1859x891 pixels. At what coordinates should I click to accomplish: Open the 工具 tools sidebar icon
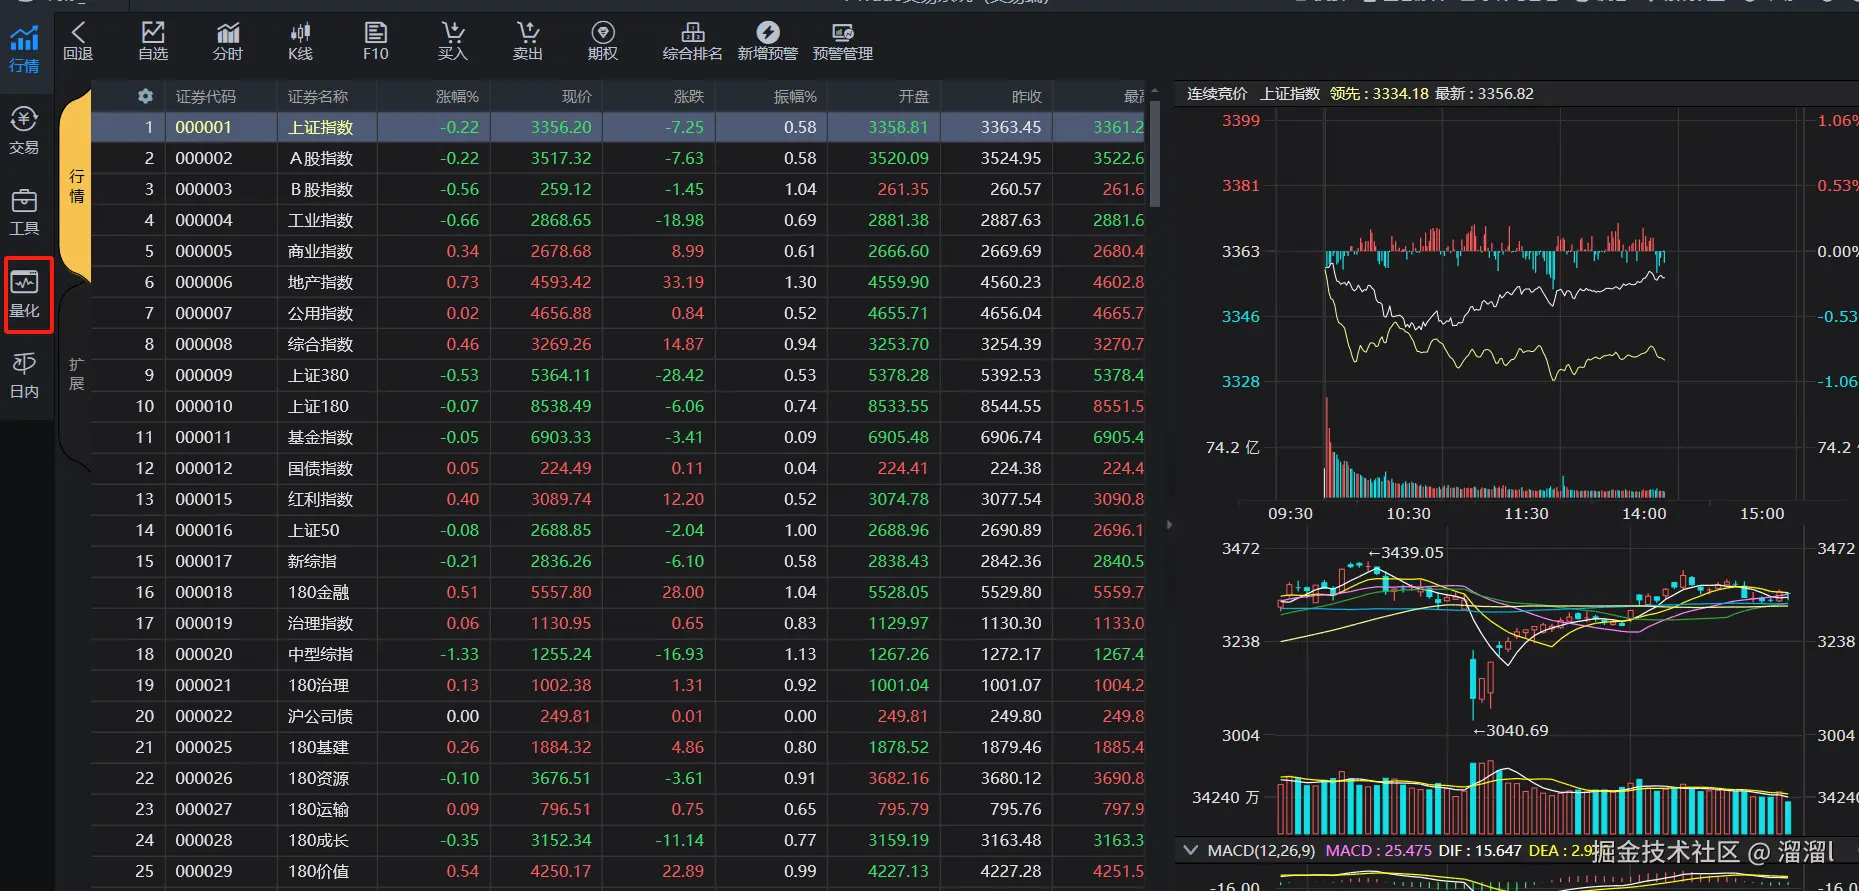[x=24, y=212]
